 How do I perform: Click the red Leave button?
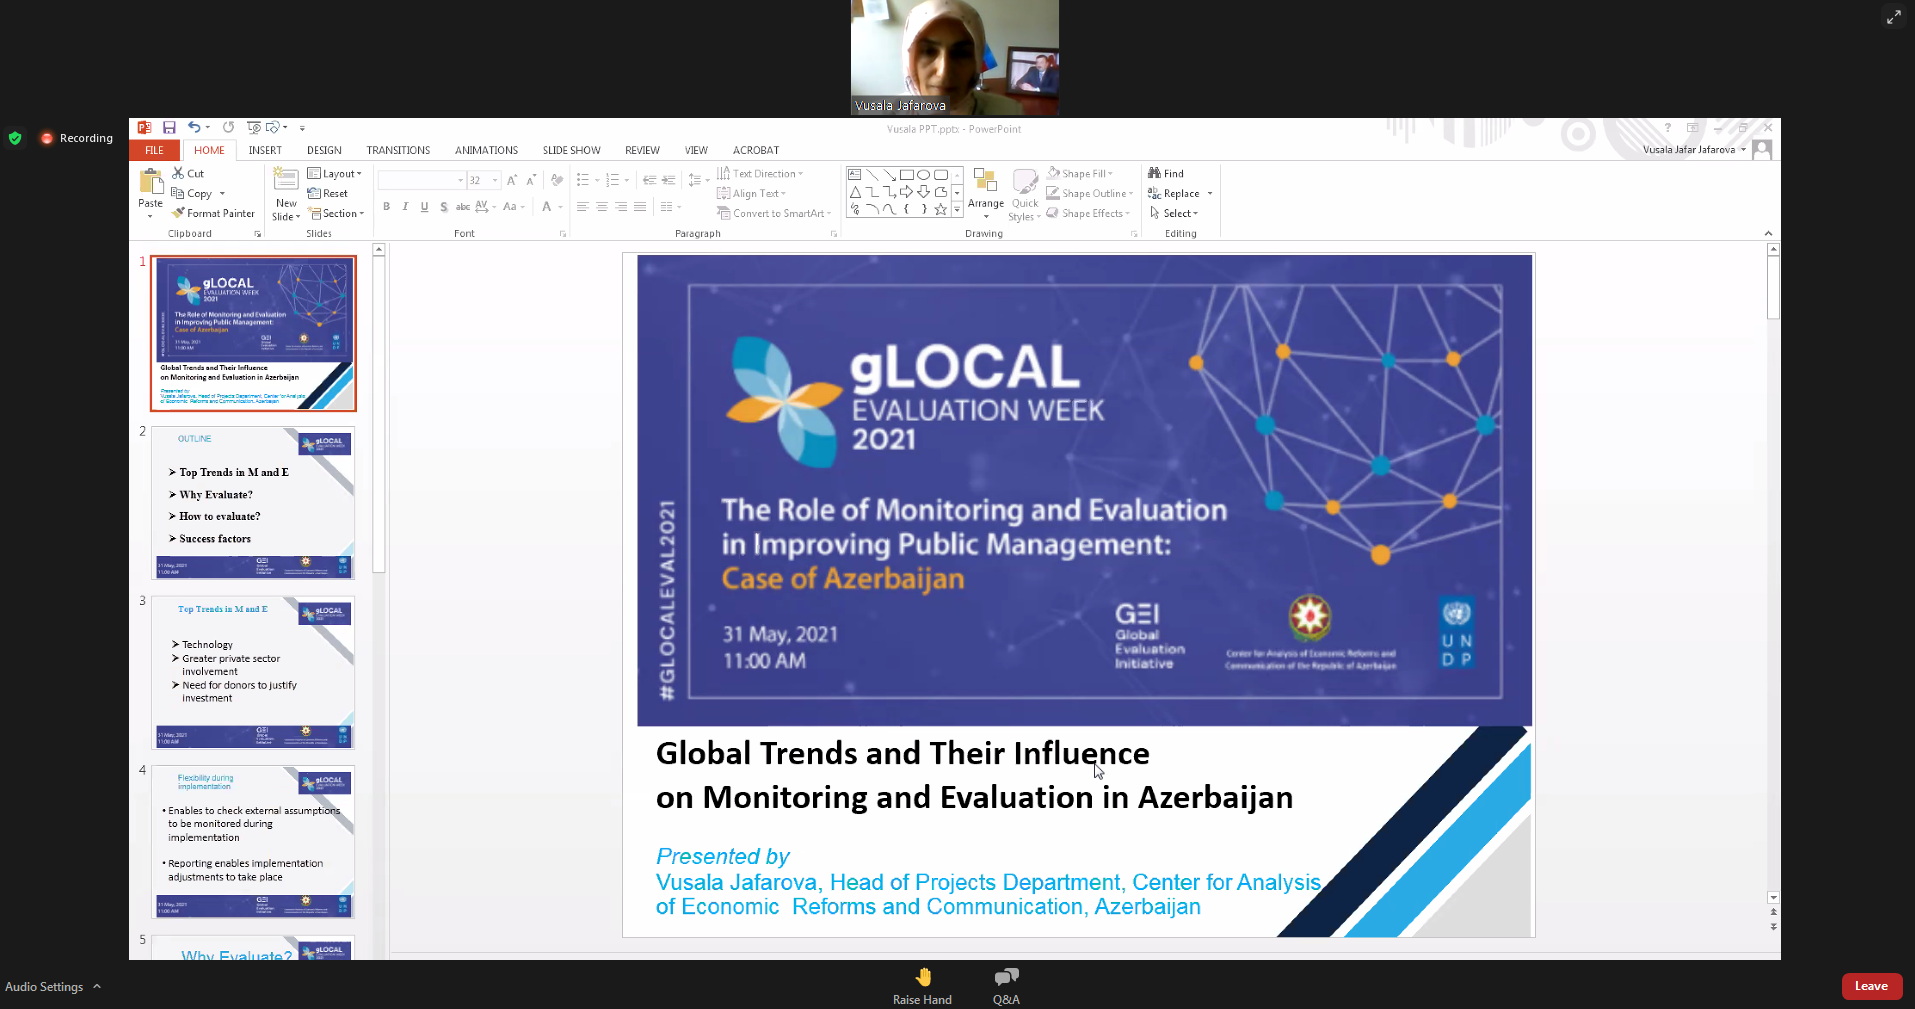[x=1871, y=986]
